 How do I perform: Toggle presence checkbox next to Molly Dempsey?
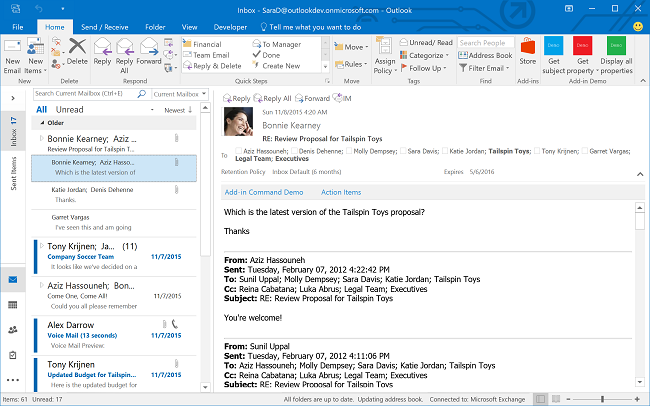click(x=347, y=153)
